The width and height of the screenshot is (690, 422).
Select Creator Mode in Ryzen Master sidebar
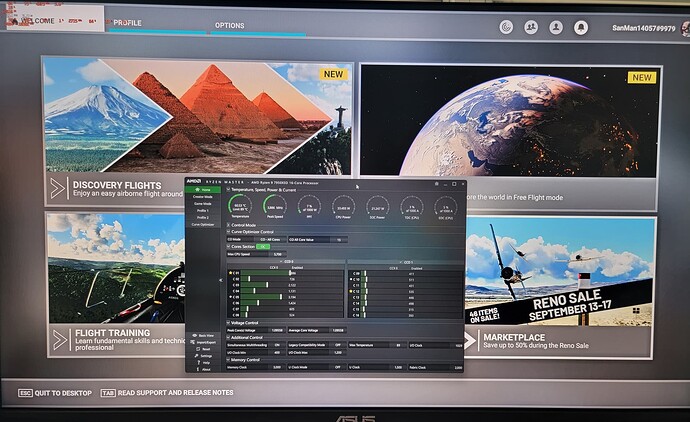203,197
